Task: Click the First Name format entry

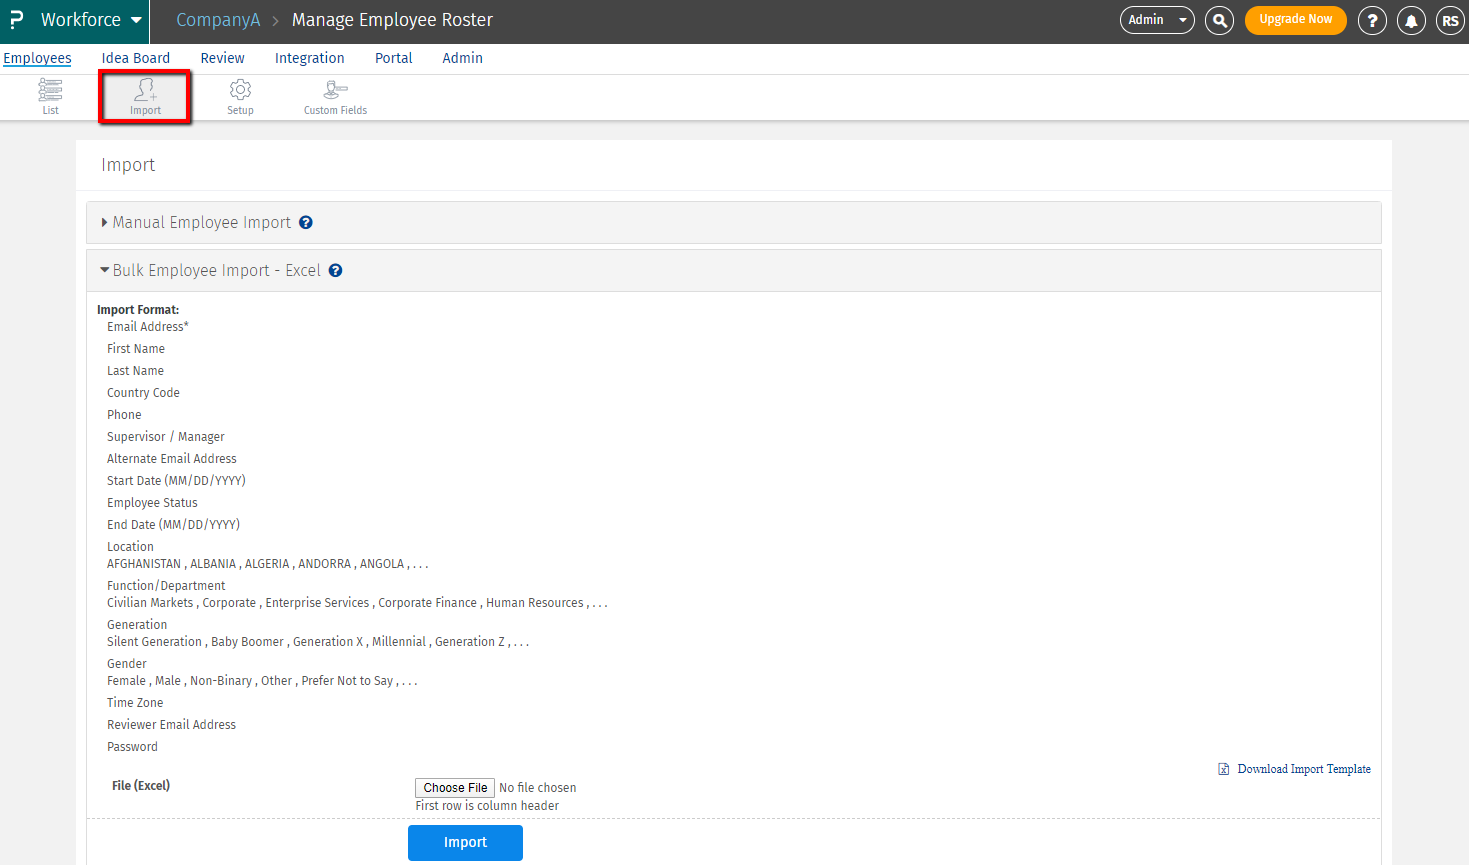Action: 136,349
